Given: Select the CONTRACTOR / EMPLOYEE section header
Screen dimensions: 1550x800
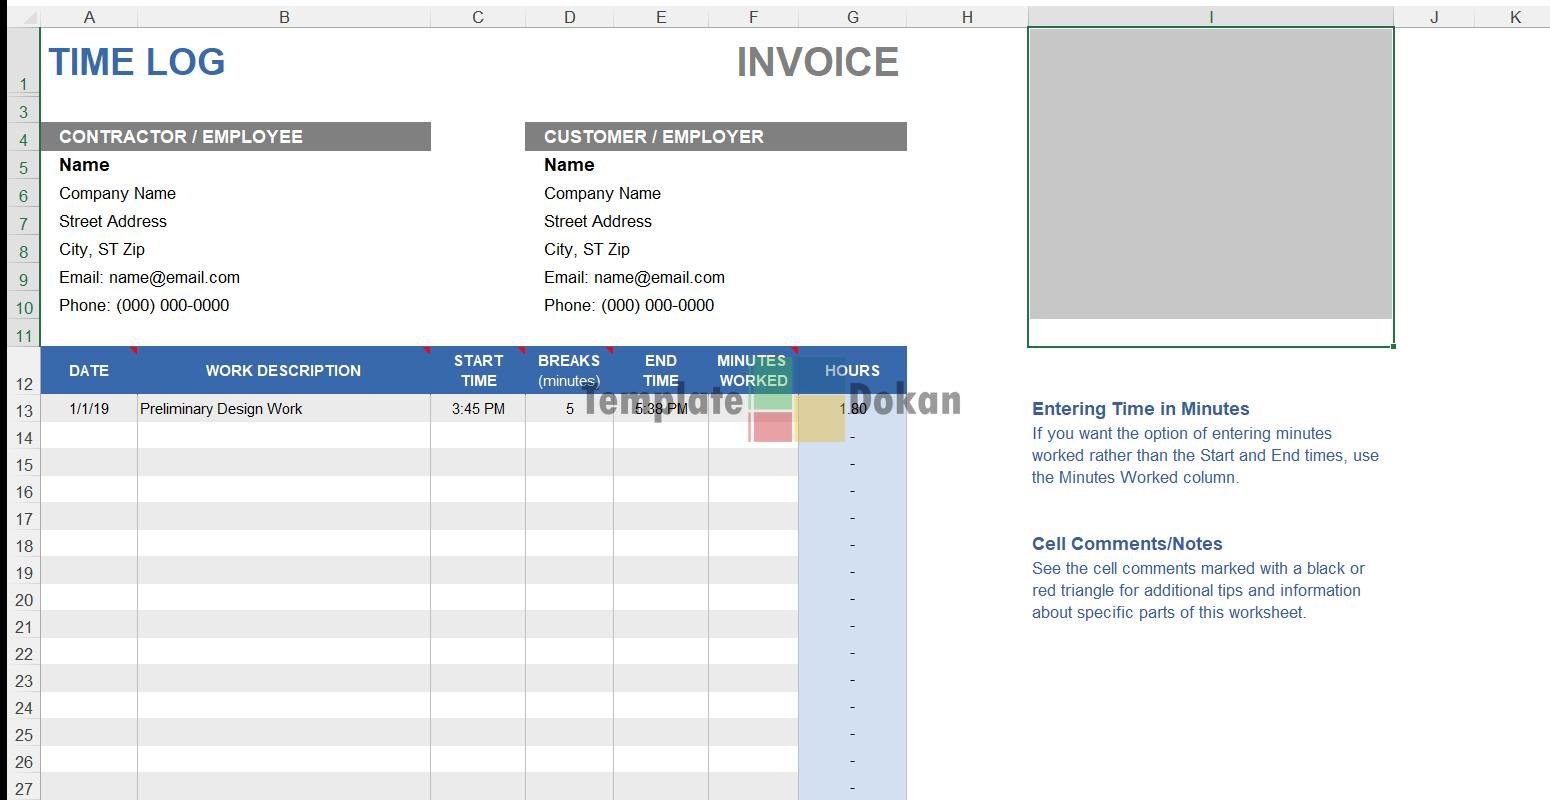Looking at the screenshot, I should coord(235,137).
